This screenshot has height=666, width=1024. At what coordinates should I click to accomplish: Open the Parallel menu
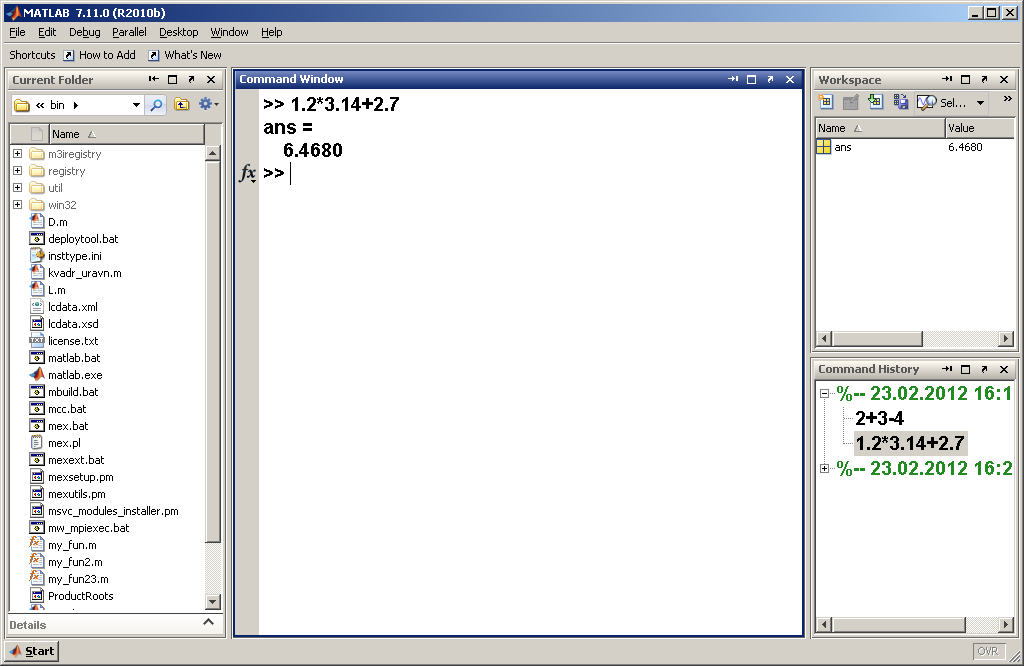pyautogui.click(x=129, y=32)
